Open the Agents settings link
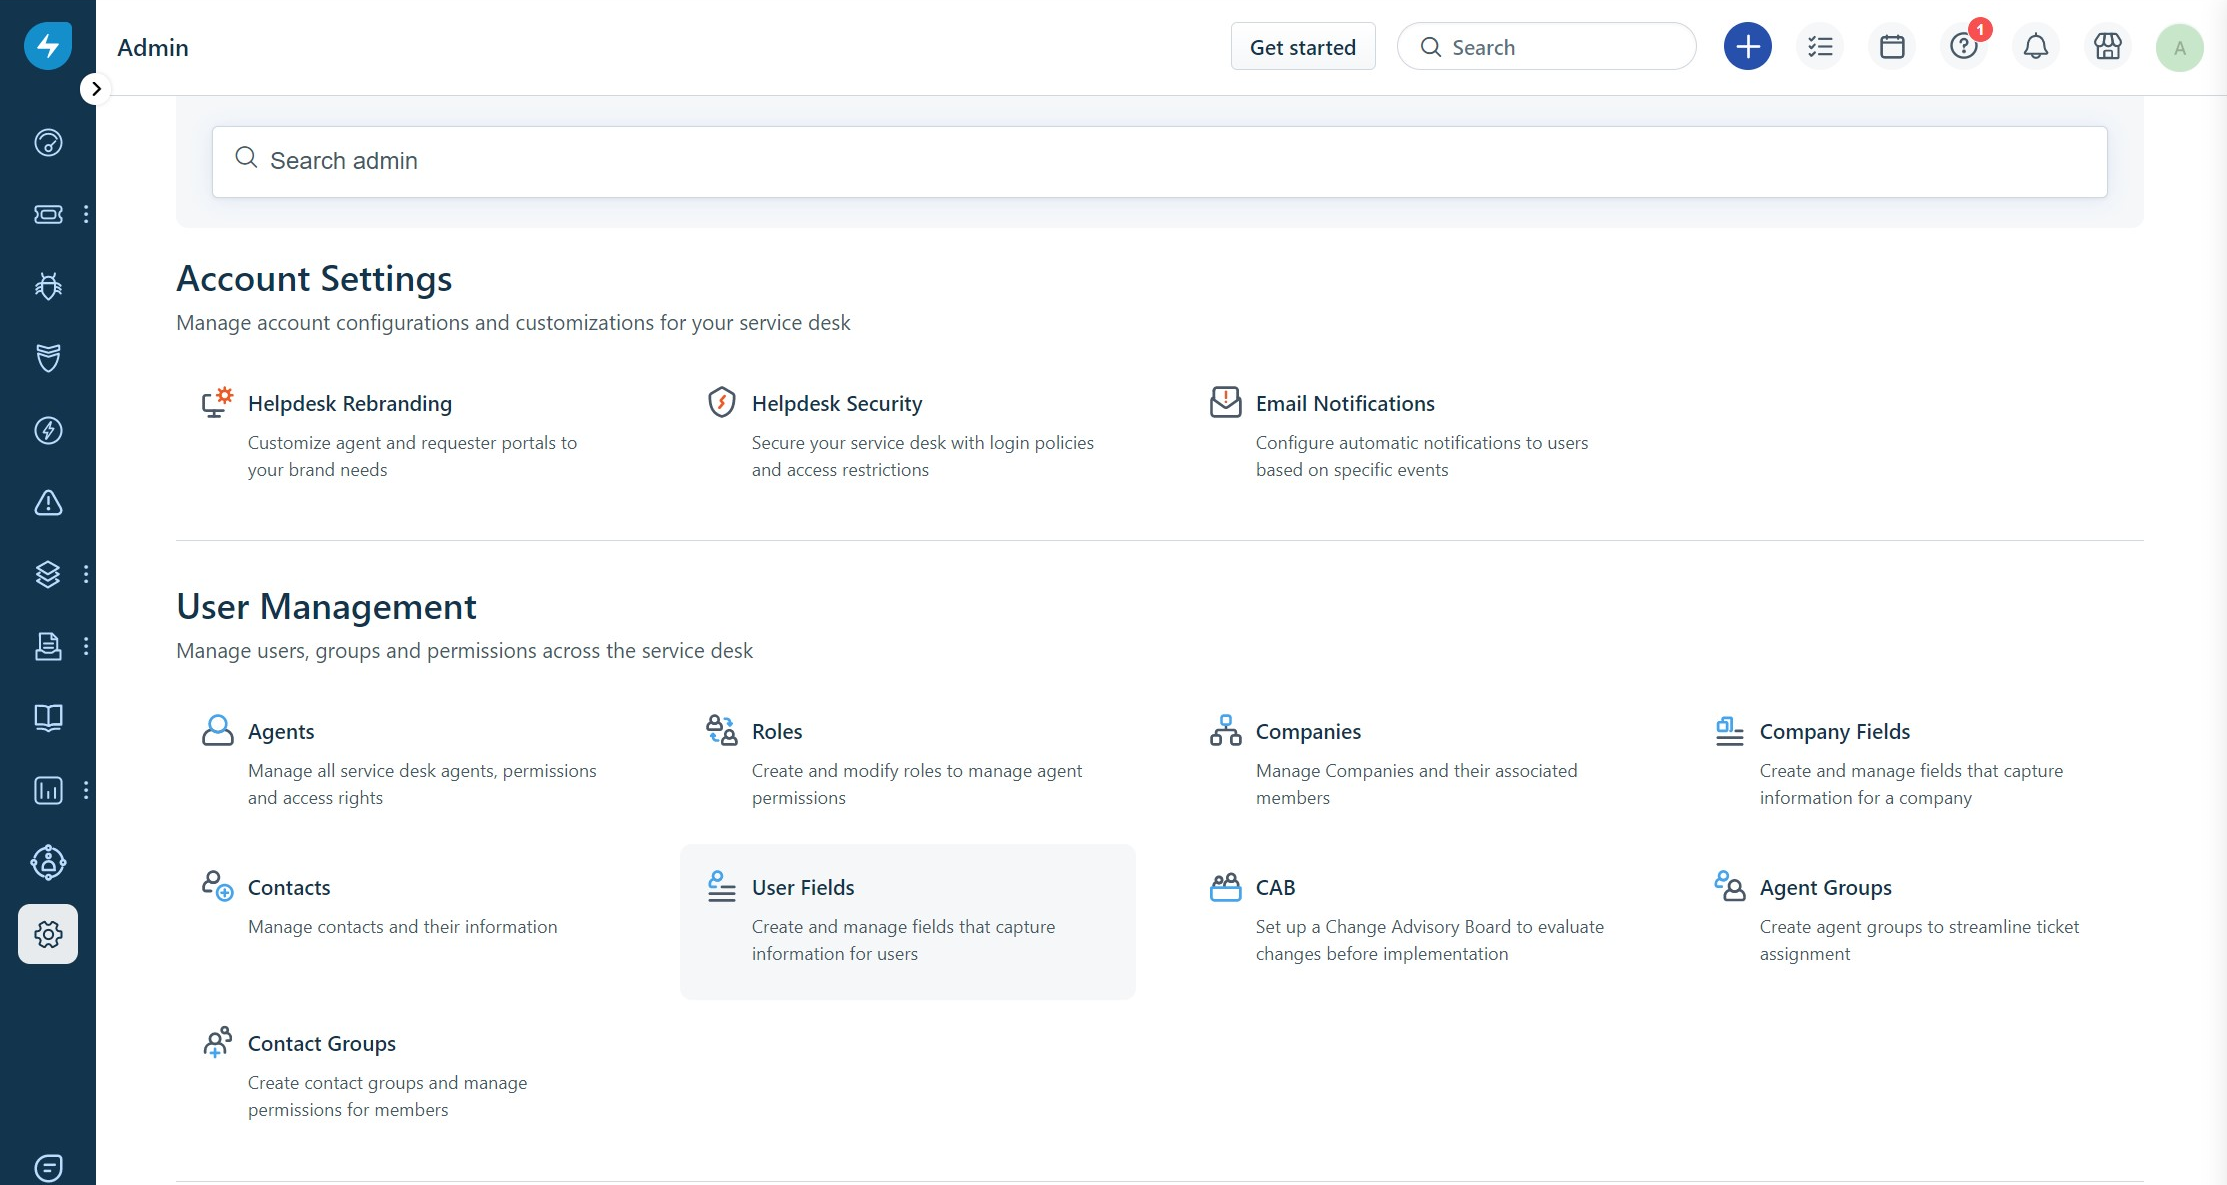Image resolution: width=2227 pixels, height=1185 pixels. [281, 732]
